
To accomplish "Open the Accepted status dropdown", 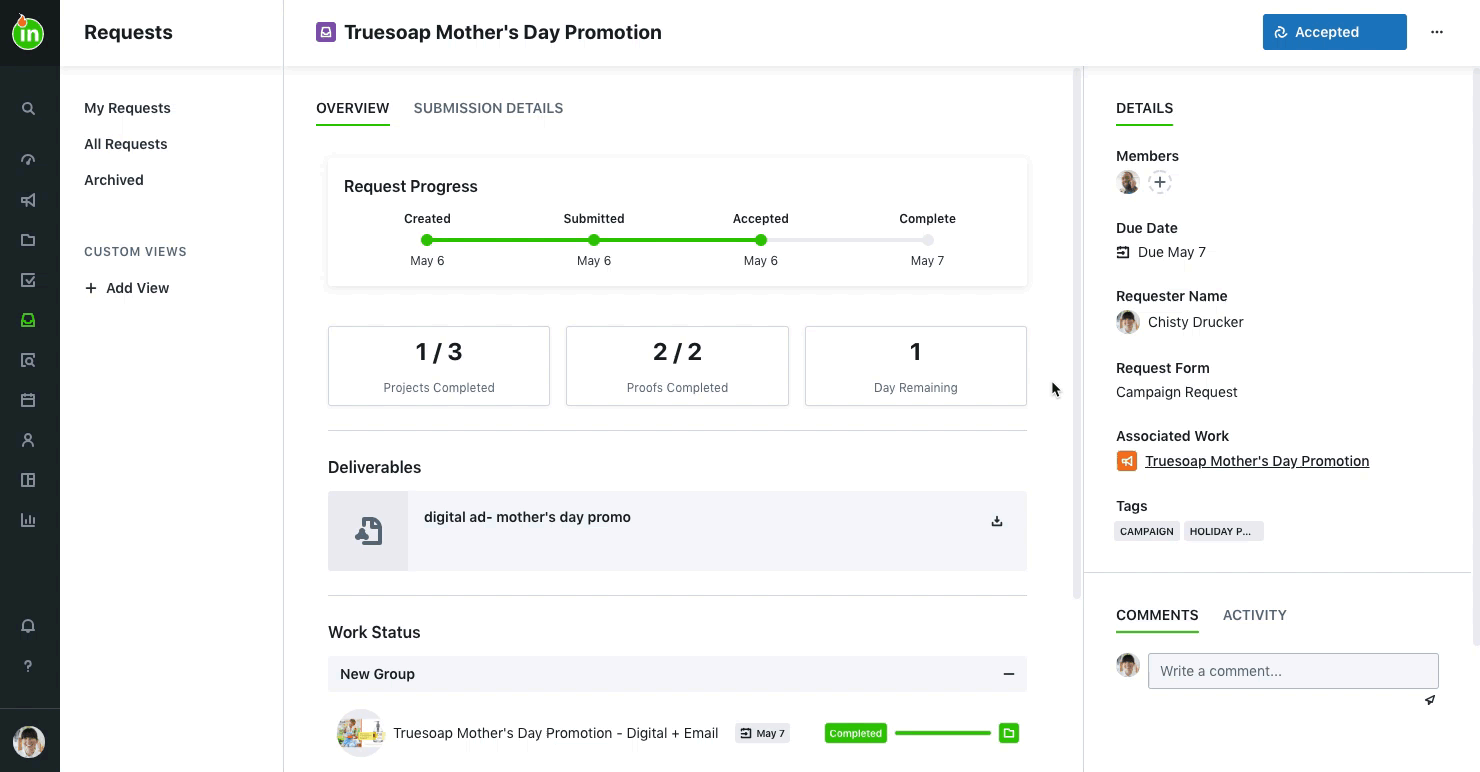I will [1335, 32].
